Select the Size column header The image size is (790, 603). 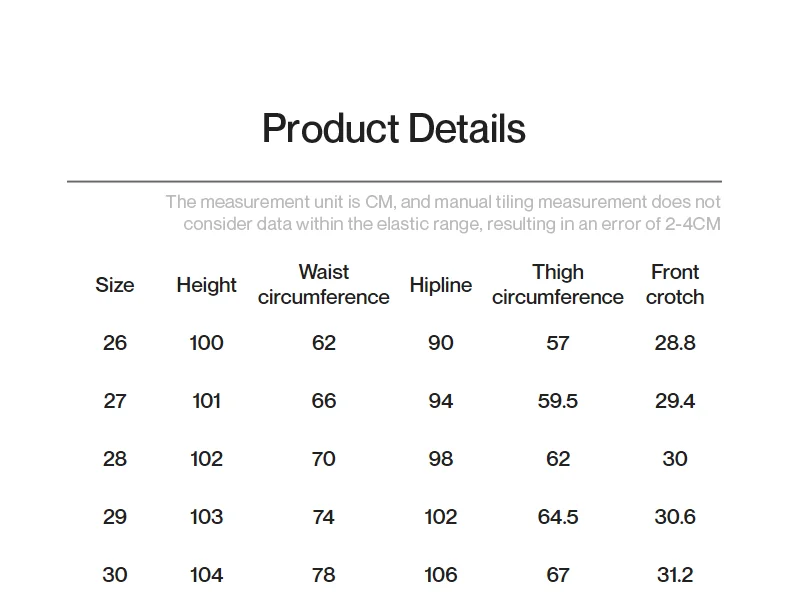115,285
